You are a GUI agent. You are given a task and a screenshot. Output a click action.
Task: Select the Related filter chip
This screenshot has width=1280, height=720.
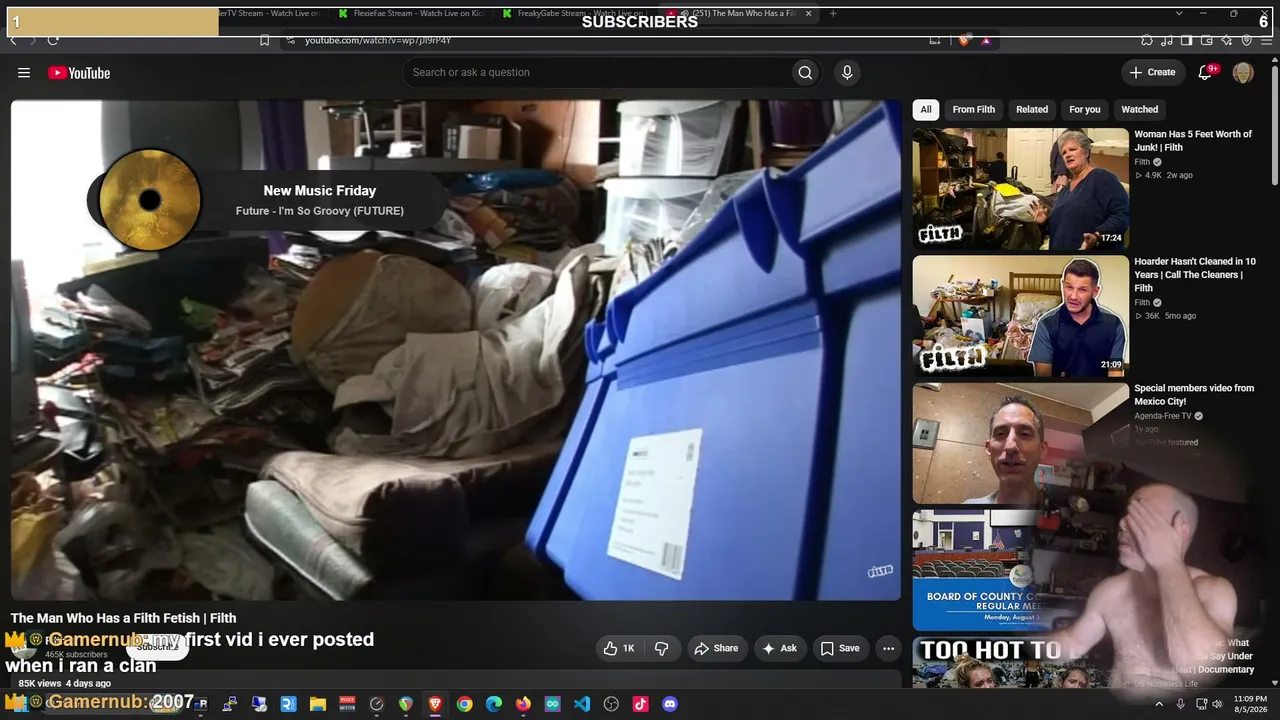pos(1032,109)
